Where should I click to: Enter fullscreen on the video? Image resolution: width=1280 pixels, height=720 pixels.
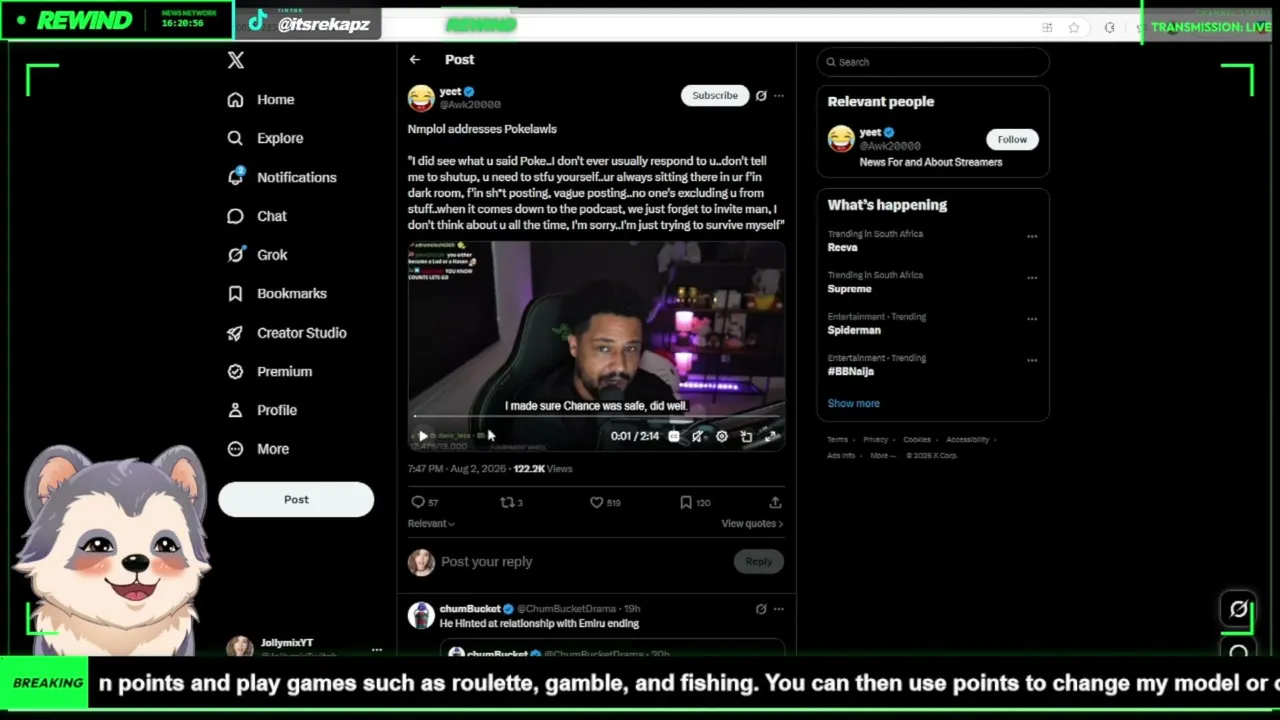(x=771, y=436)
